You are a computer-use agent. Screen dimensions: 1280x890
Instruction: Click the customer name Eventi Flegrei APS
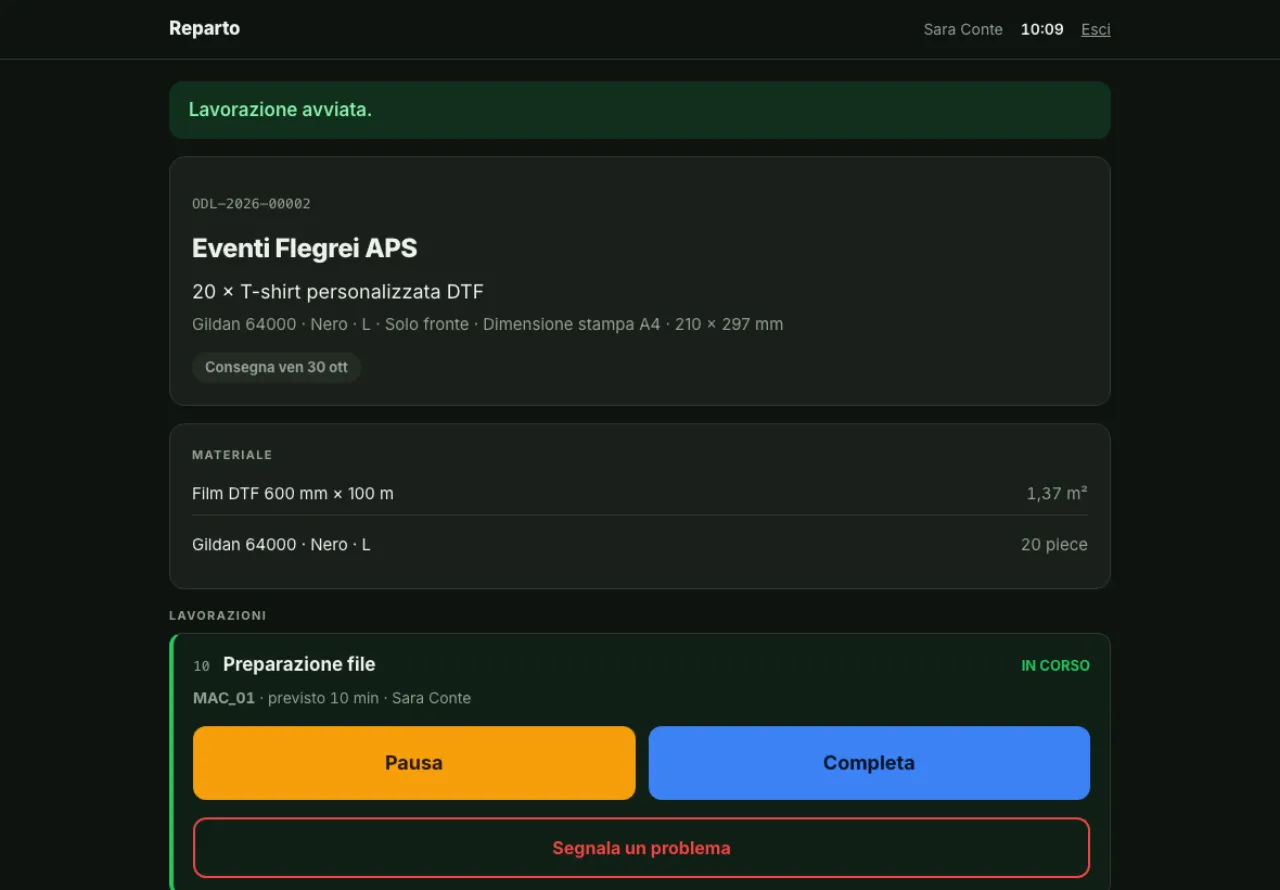coord(305,248)
